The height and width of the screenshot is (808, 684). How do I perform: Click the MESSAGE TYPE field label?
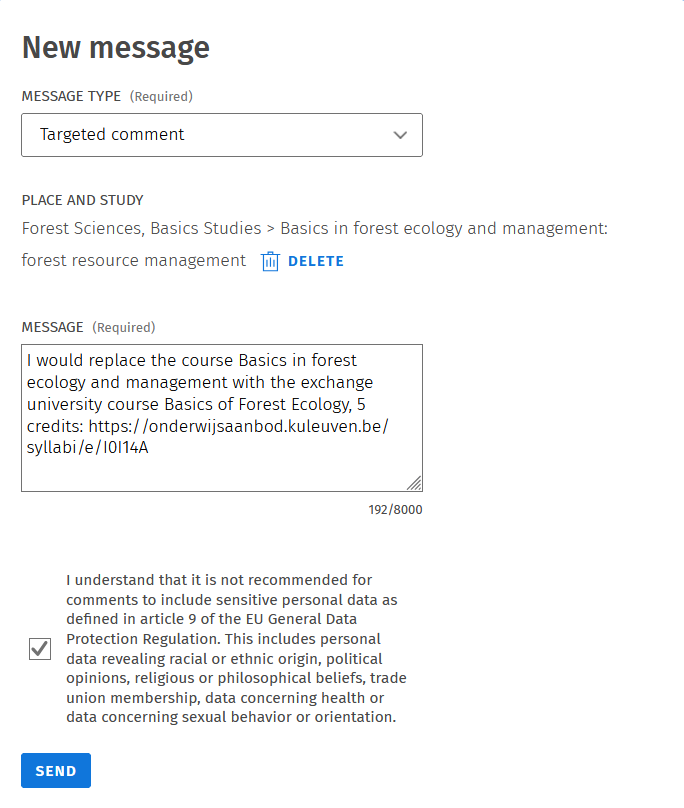(x=71, y=97)
